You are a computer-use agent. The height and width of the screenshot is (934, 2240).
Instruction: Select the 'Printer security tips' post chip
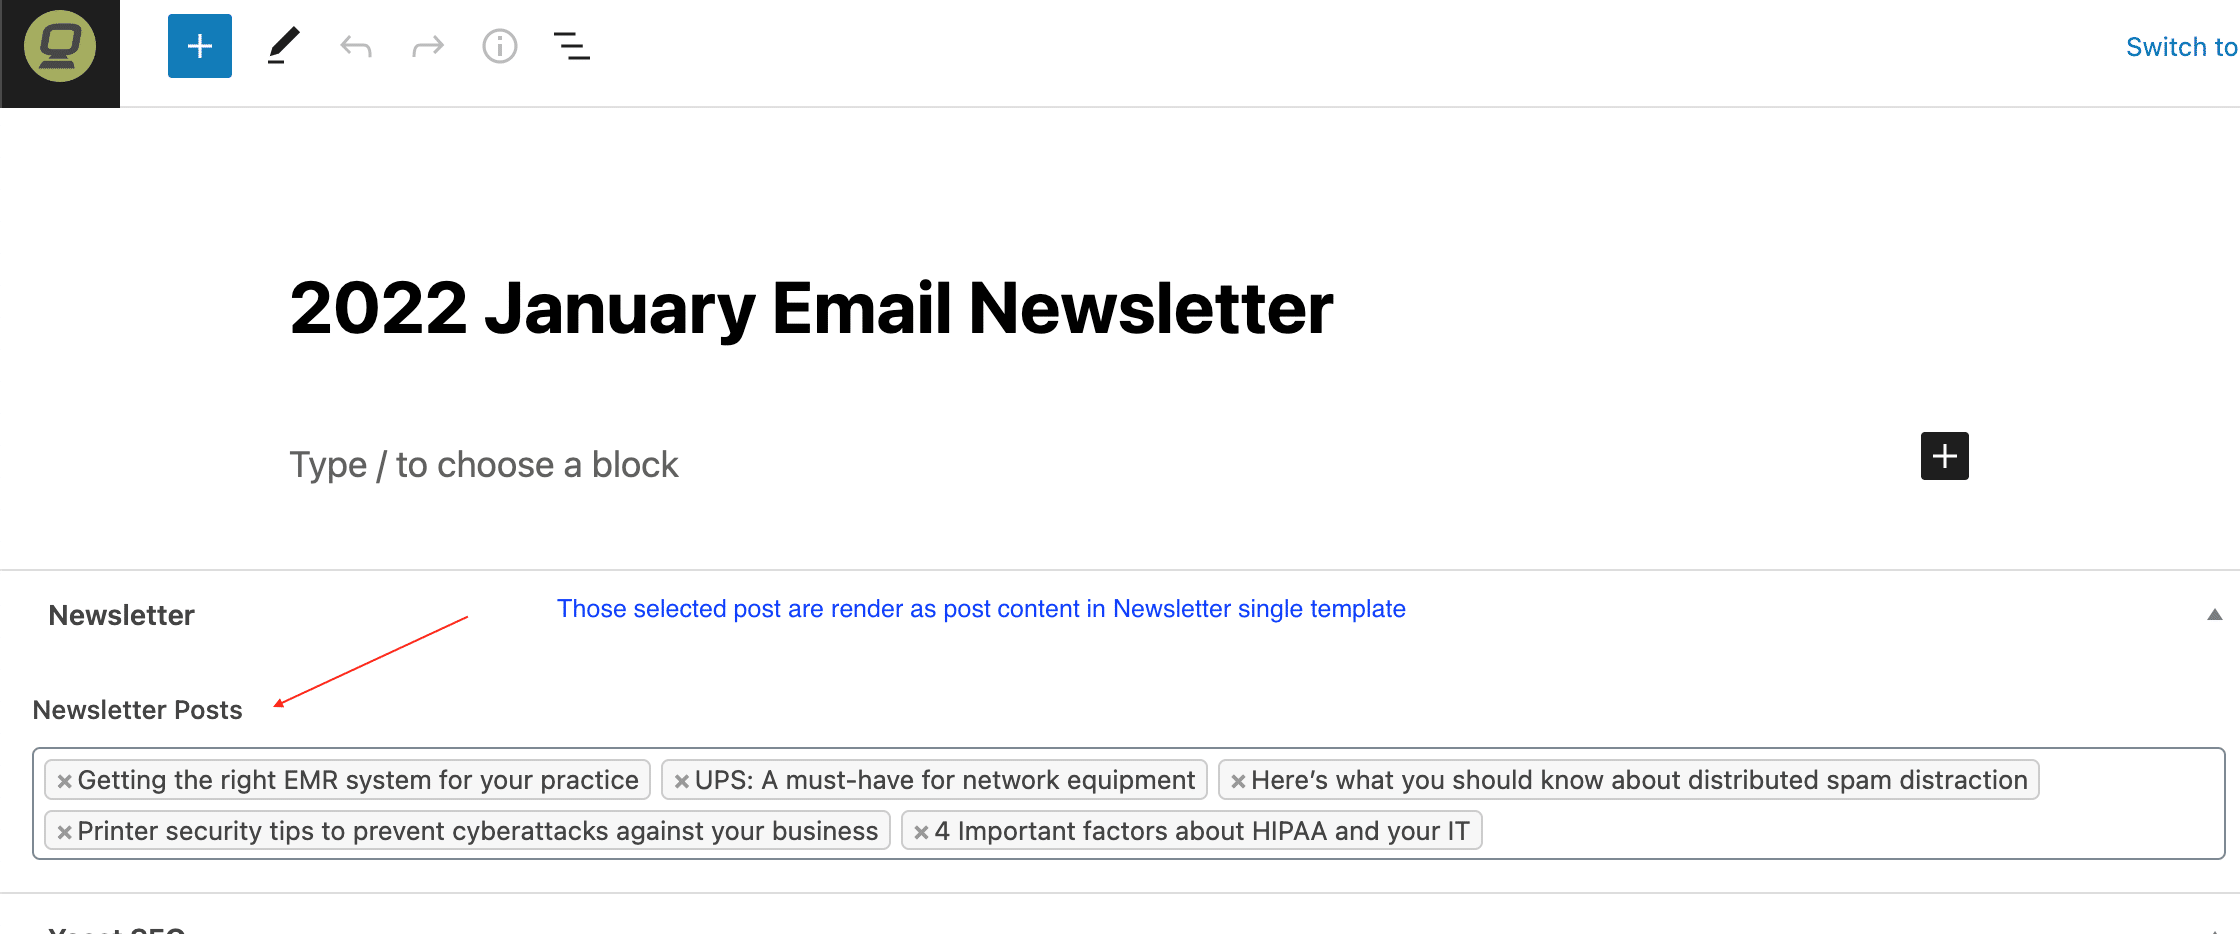point(477,831)
